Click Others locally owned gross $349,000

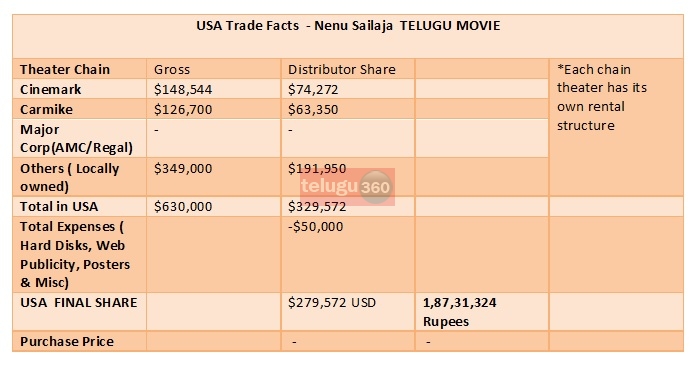[x=183, y=168]
